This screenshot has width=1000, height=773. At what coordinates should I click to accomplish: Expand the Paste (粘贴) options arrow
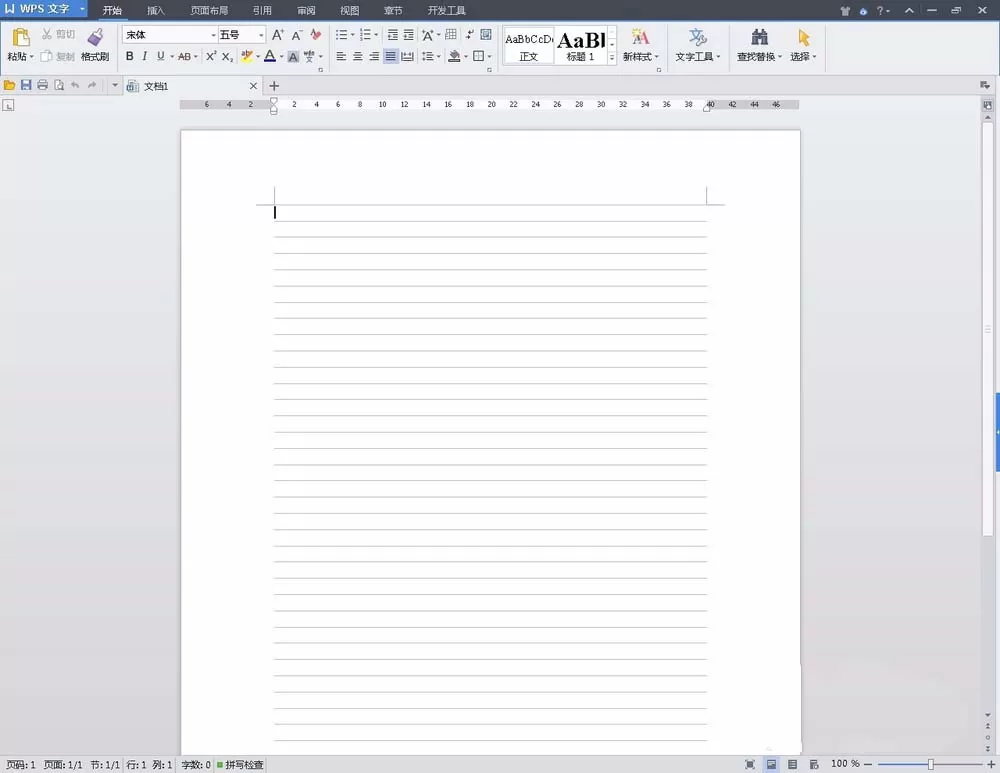32,57
